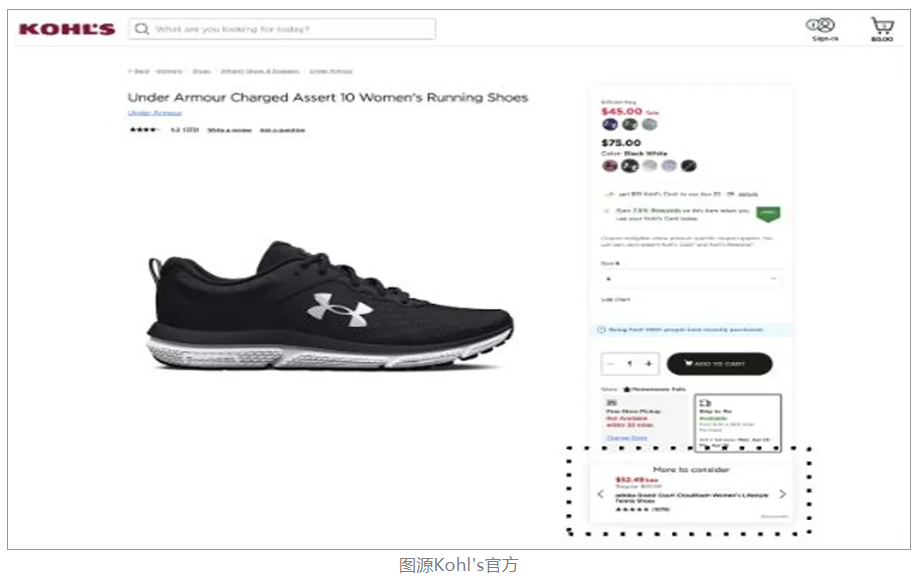This screenshot has width=922, height=580.
Task: Click the black running shoe image
Action: (330, 304)
